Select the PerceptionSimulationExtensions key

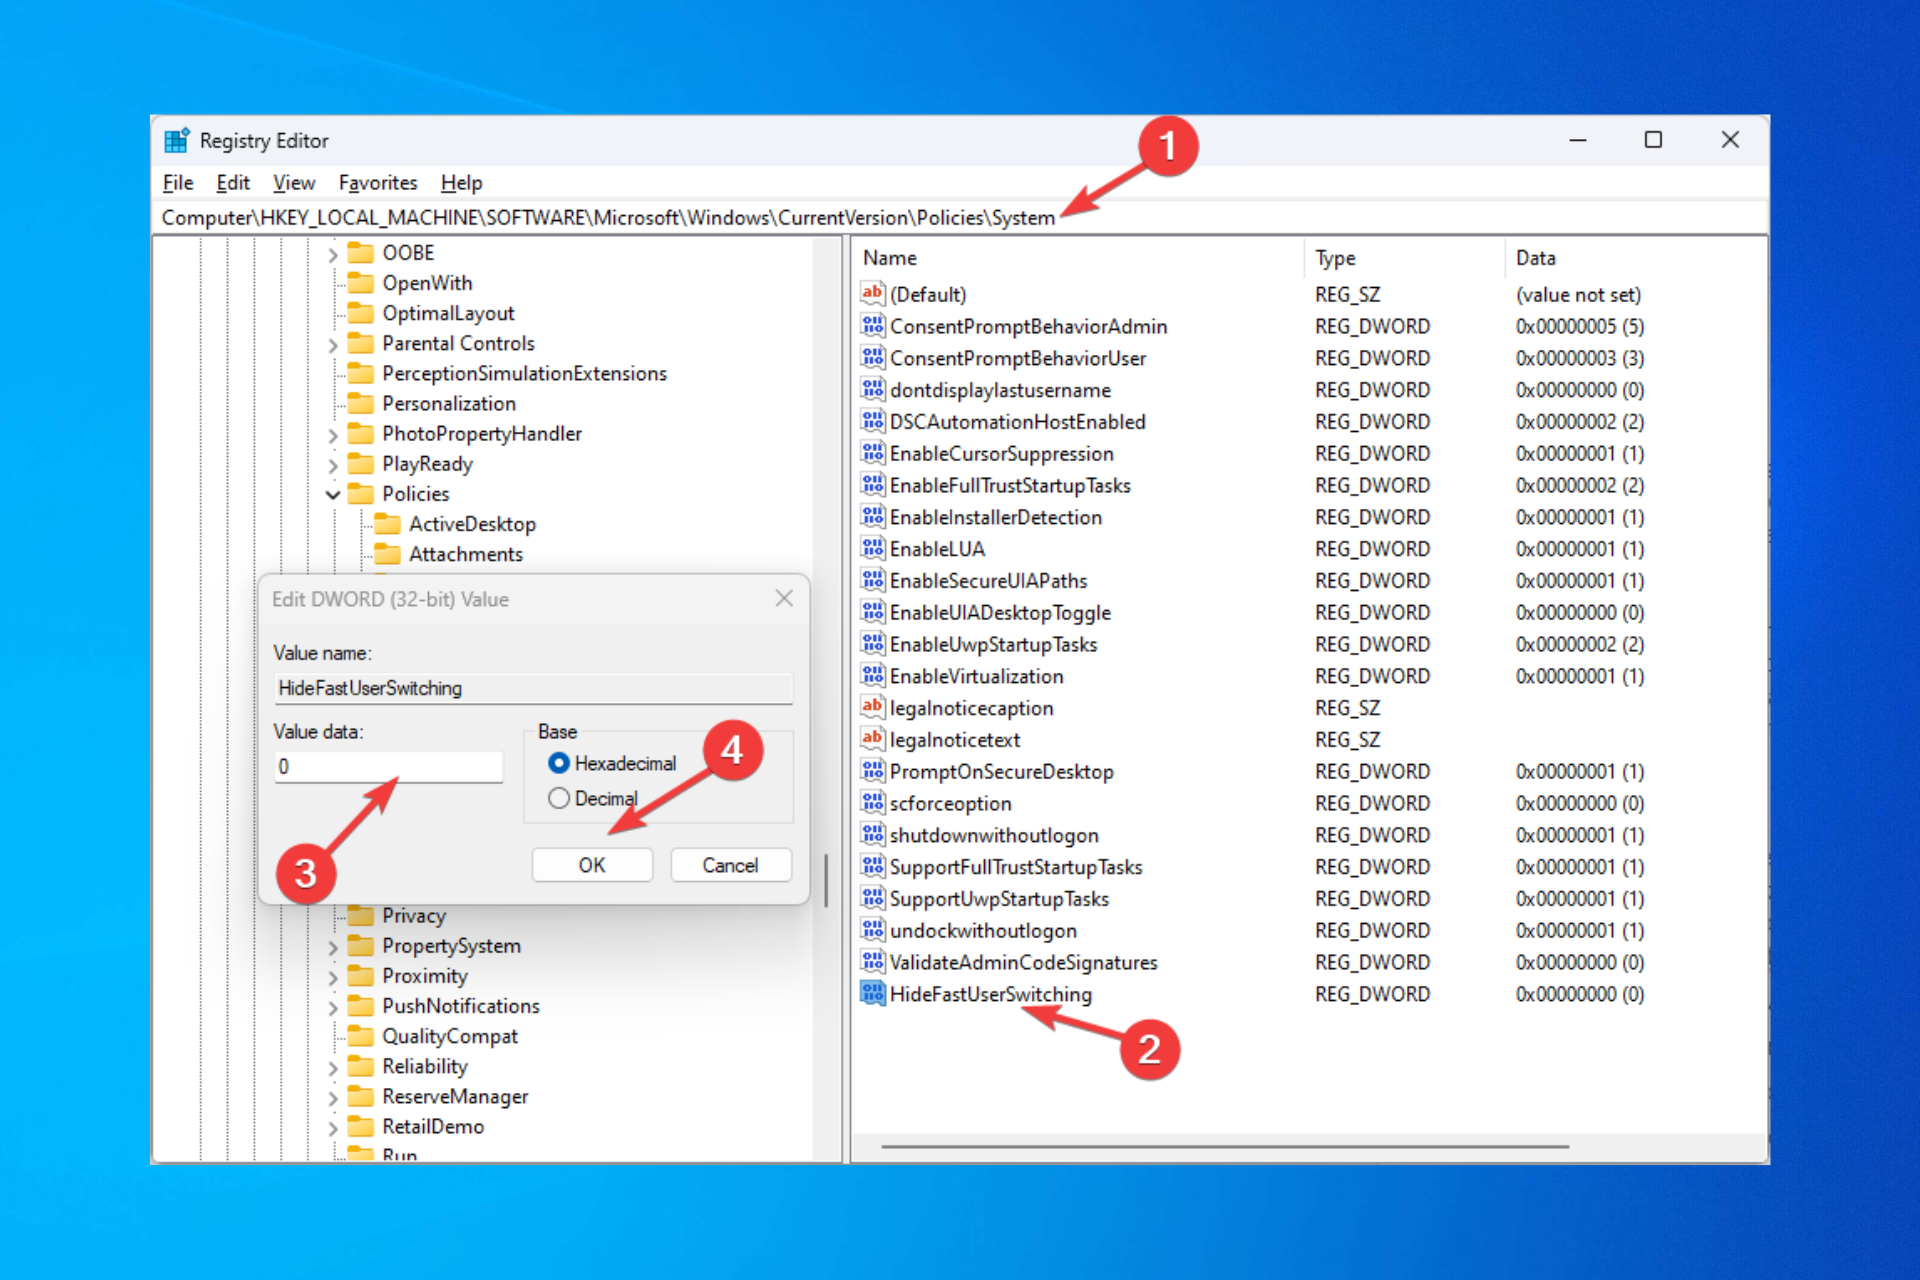(524, 373)
